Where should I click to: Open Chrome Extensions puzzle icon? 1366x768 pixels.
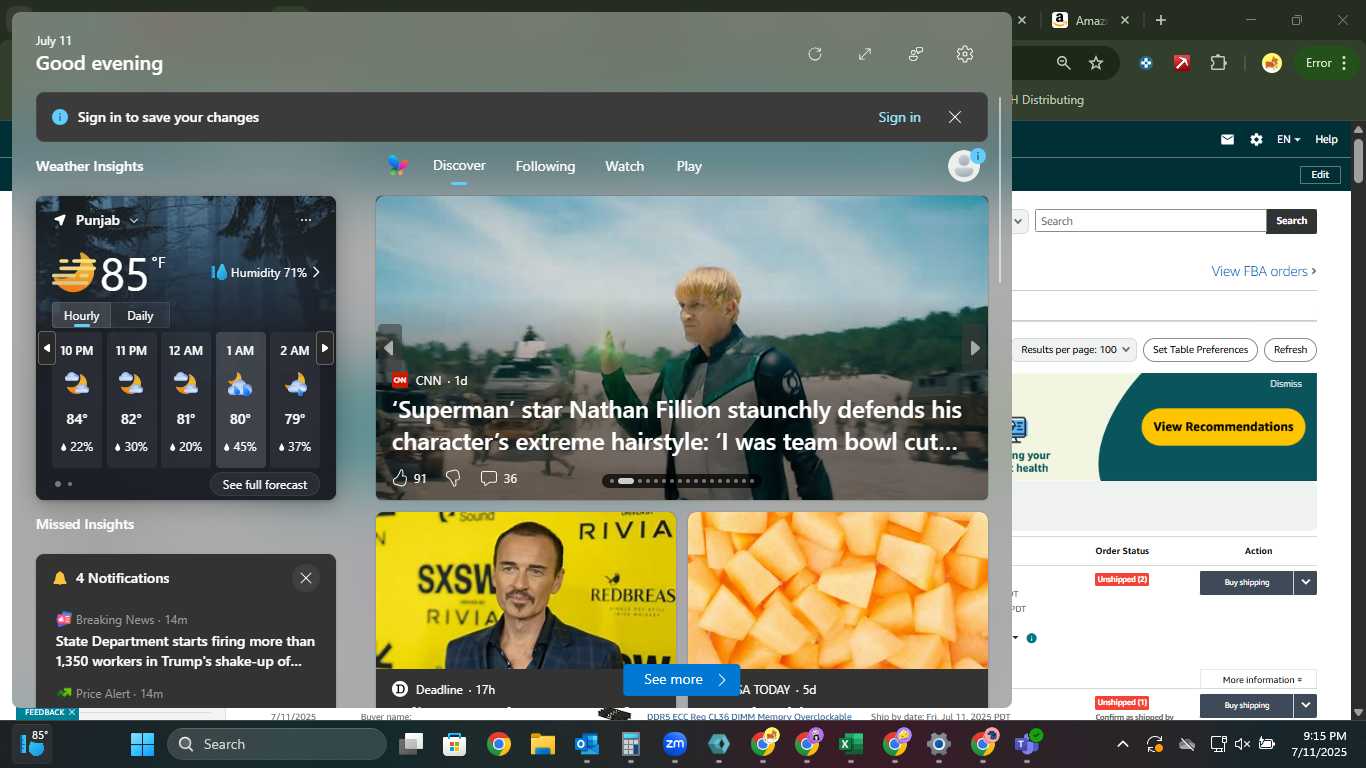click(x=1218, y=63)
